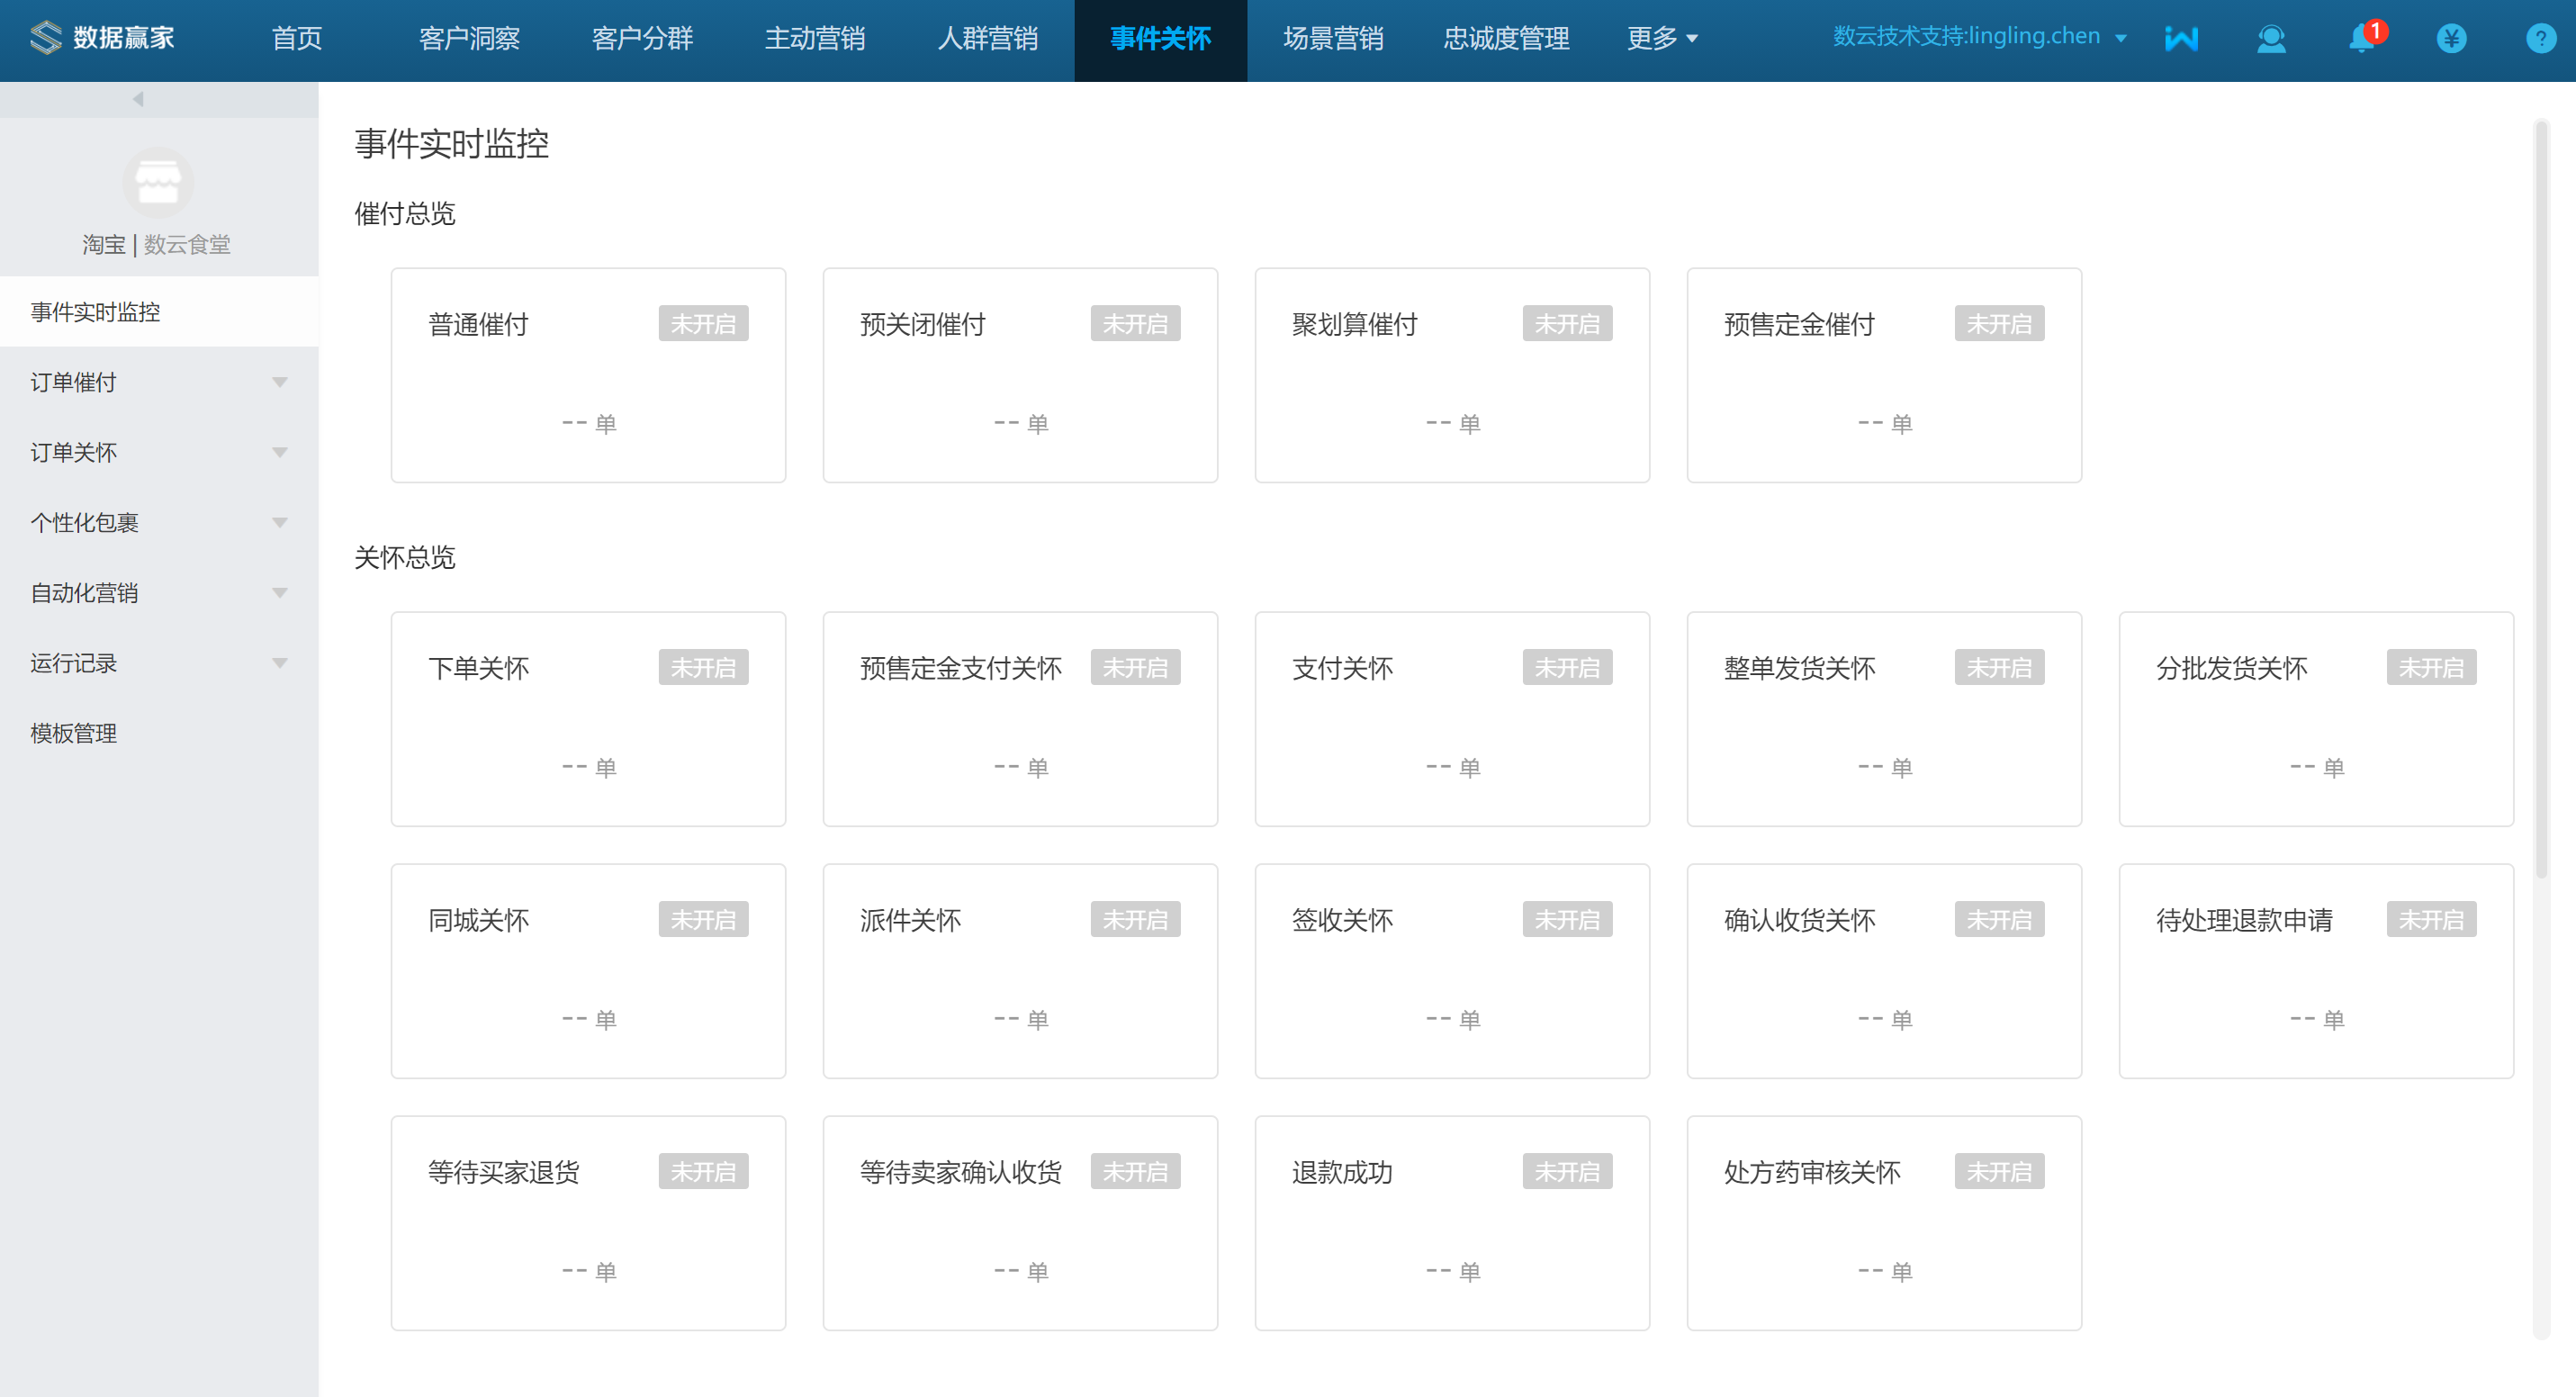Screen dimensions: 2576x1397
Task: Click 未开启 status on 签收关怀 card
Action: [x=1567, y=920]
